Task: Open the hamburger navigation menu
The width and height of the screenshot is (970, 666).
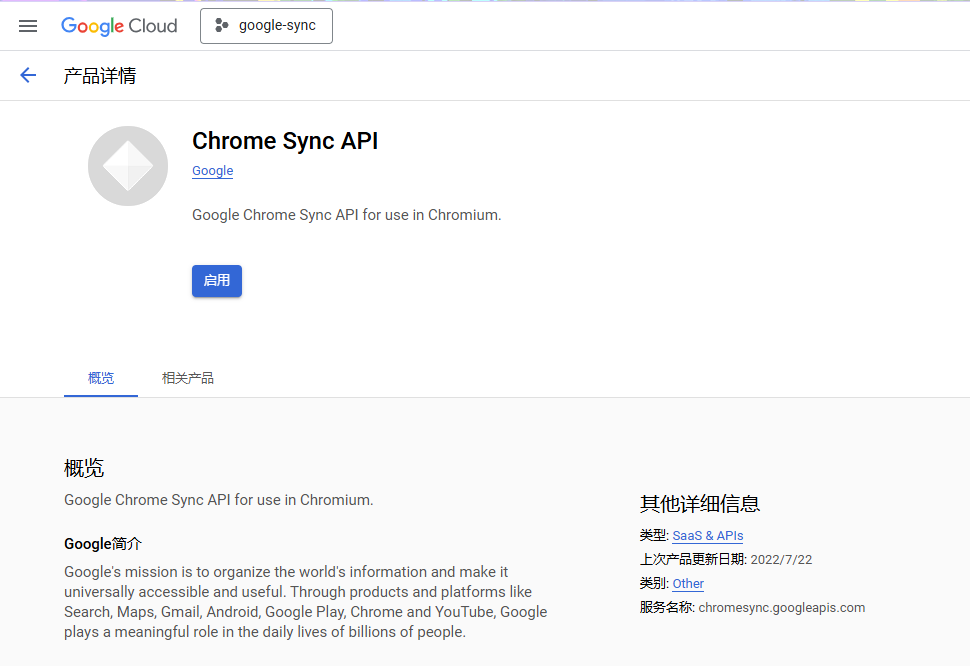Action: pos(28,26)
